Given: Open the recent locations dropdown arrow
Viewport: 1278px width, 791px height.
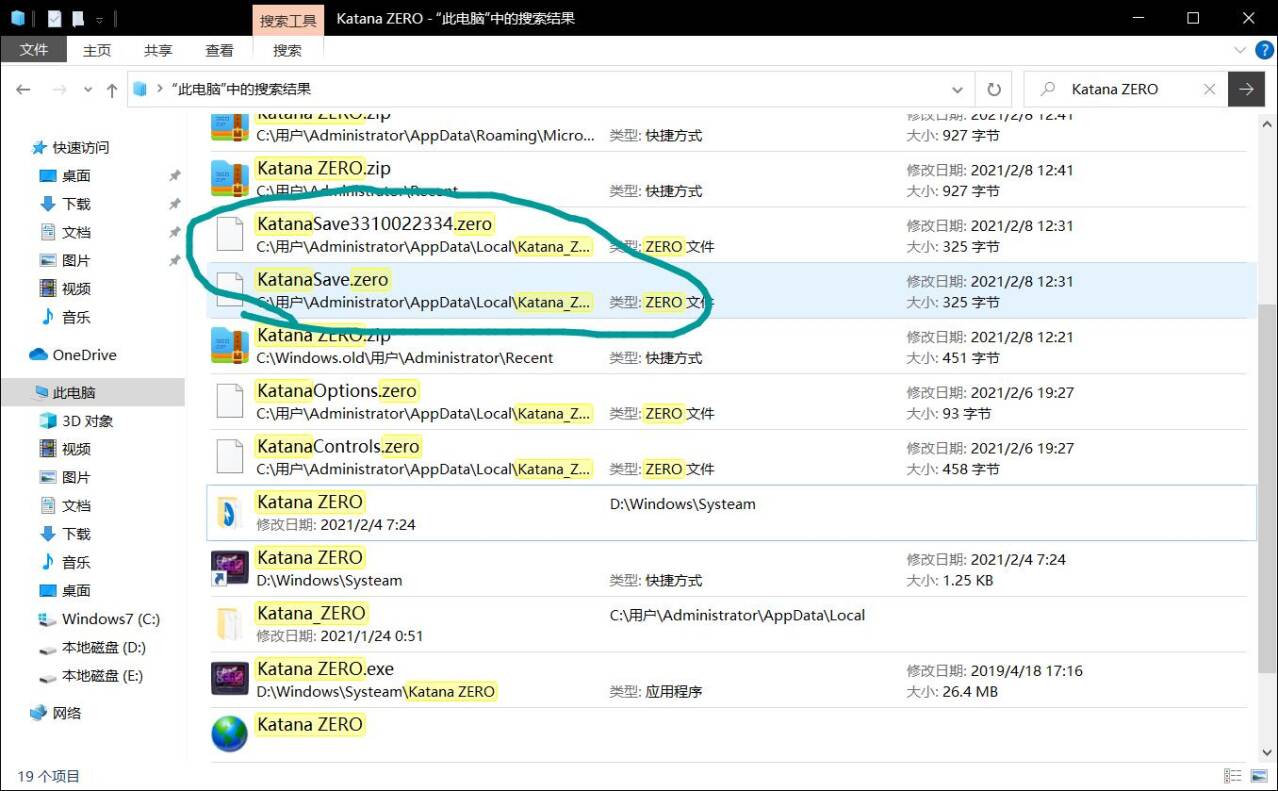Looking at the screenshot, I should [88, 90].
